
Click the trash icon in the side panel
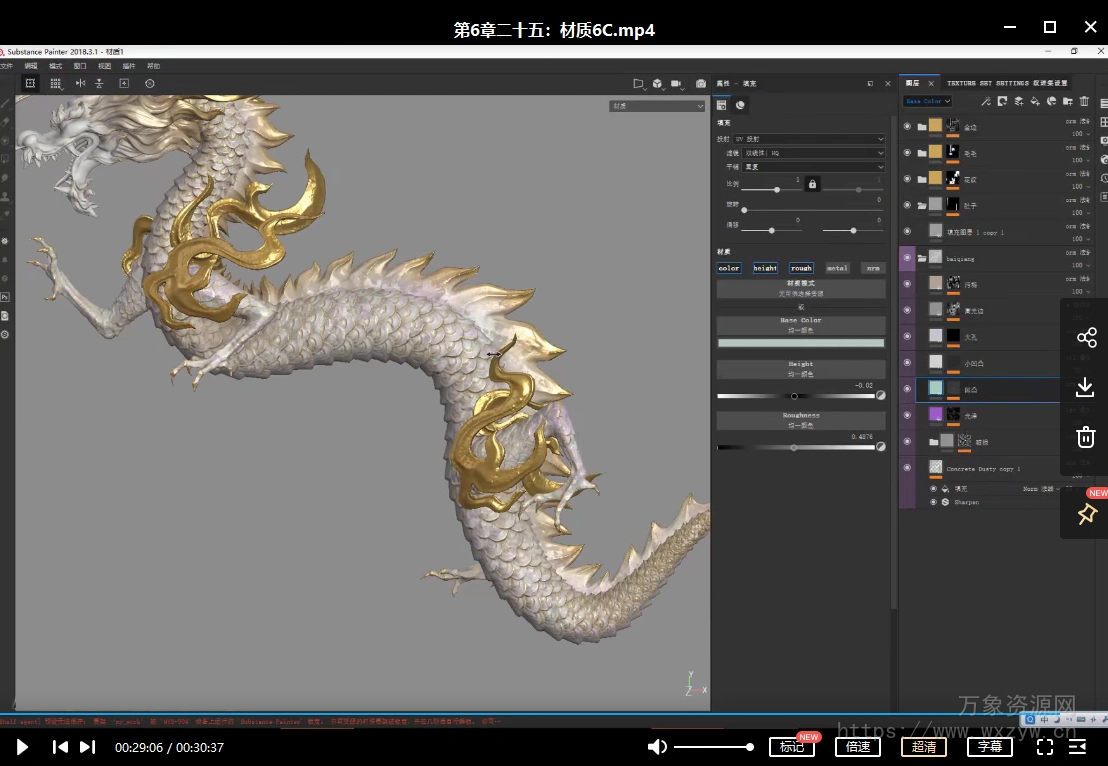[1086, 437]
